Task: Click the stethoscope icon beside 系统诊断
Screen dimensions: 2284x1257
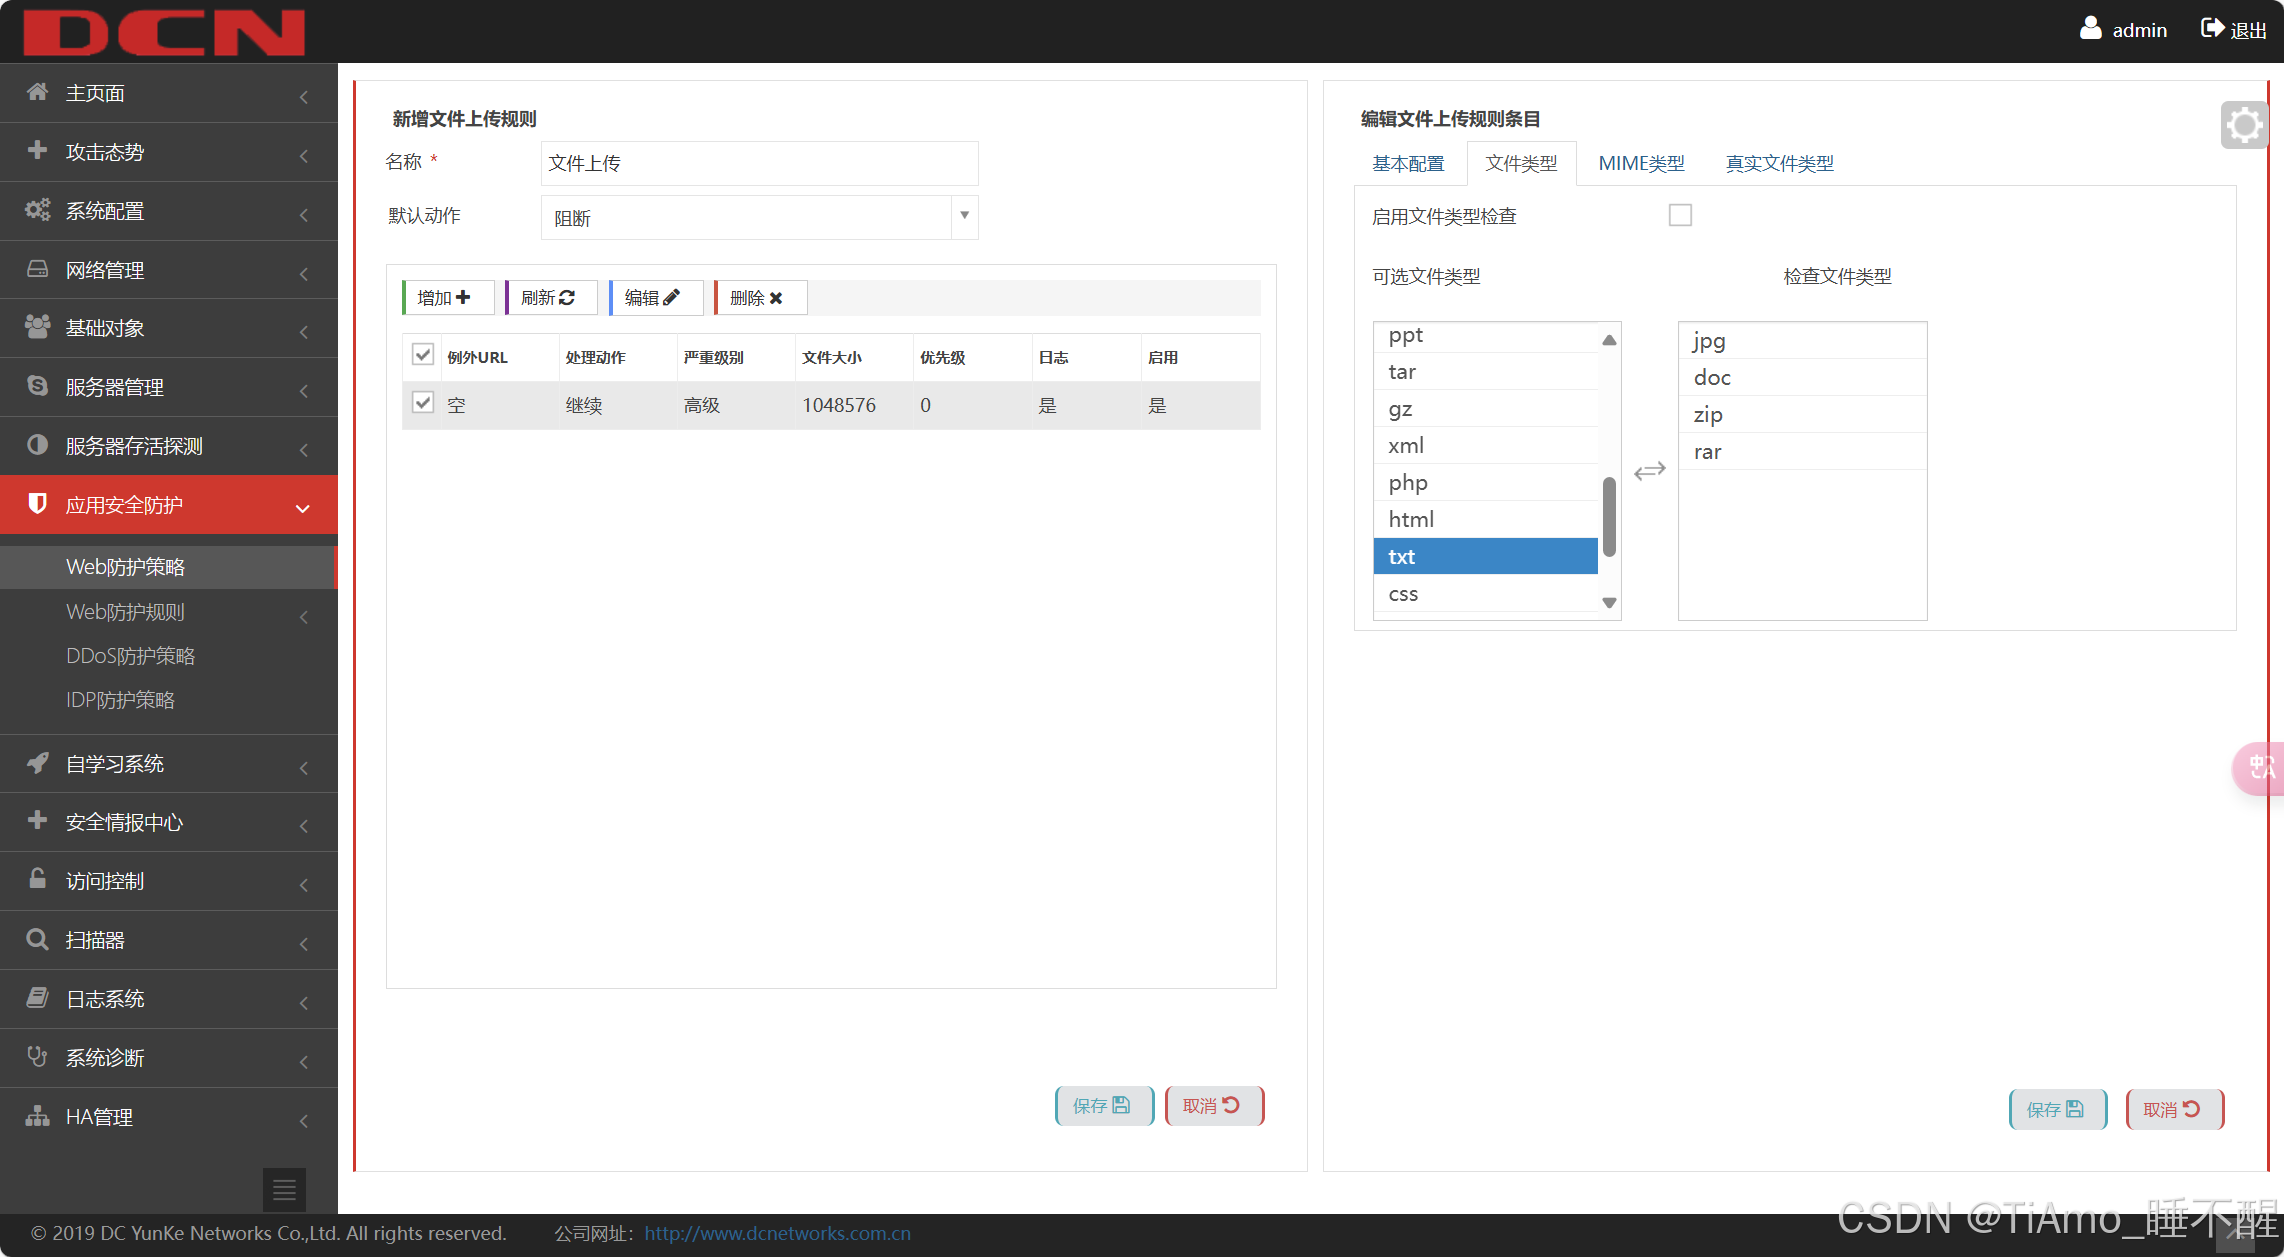Action: (x=37, y=1056)
